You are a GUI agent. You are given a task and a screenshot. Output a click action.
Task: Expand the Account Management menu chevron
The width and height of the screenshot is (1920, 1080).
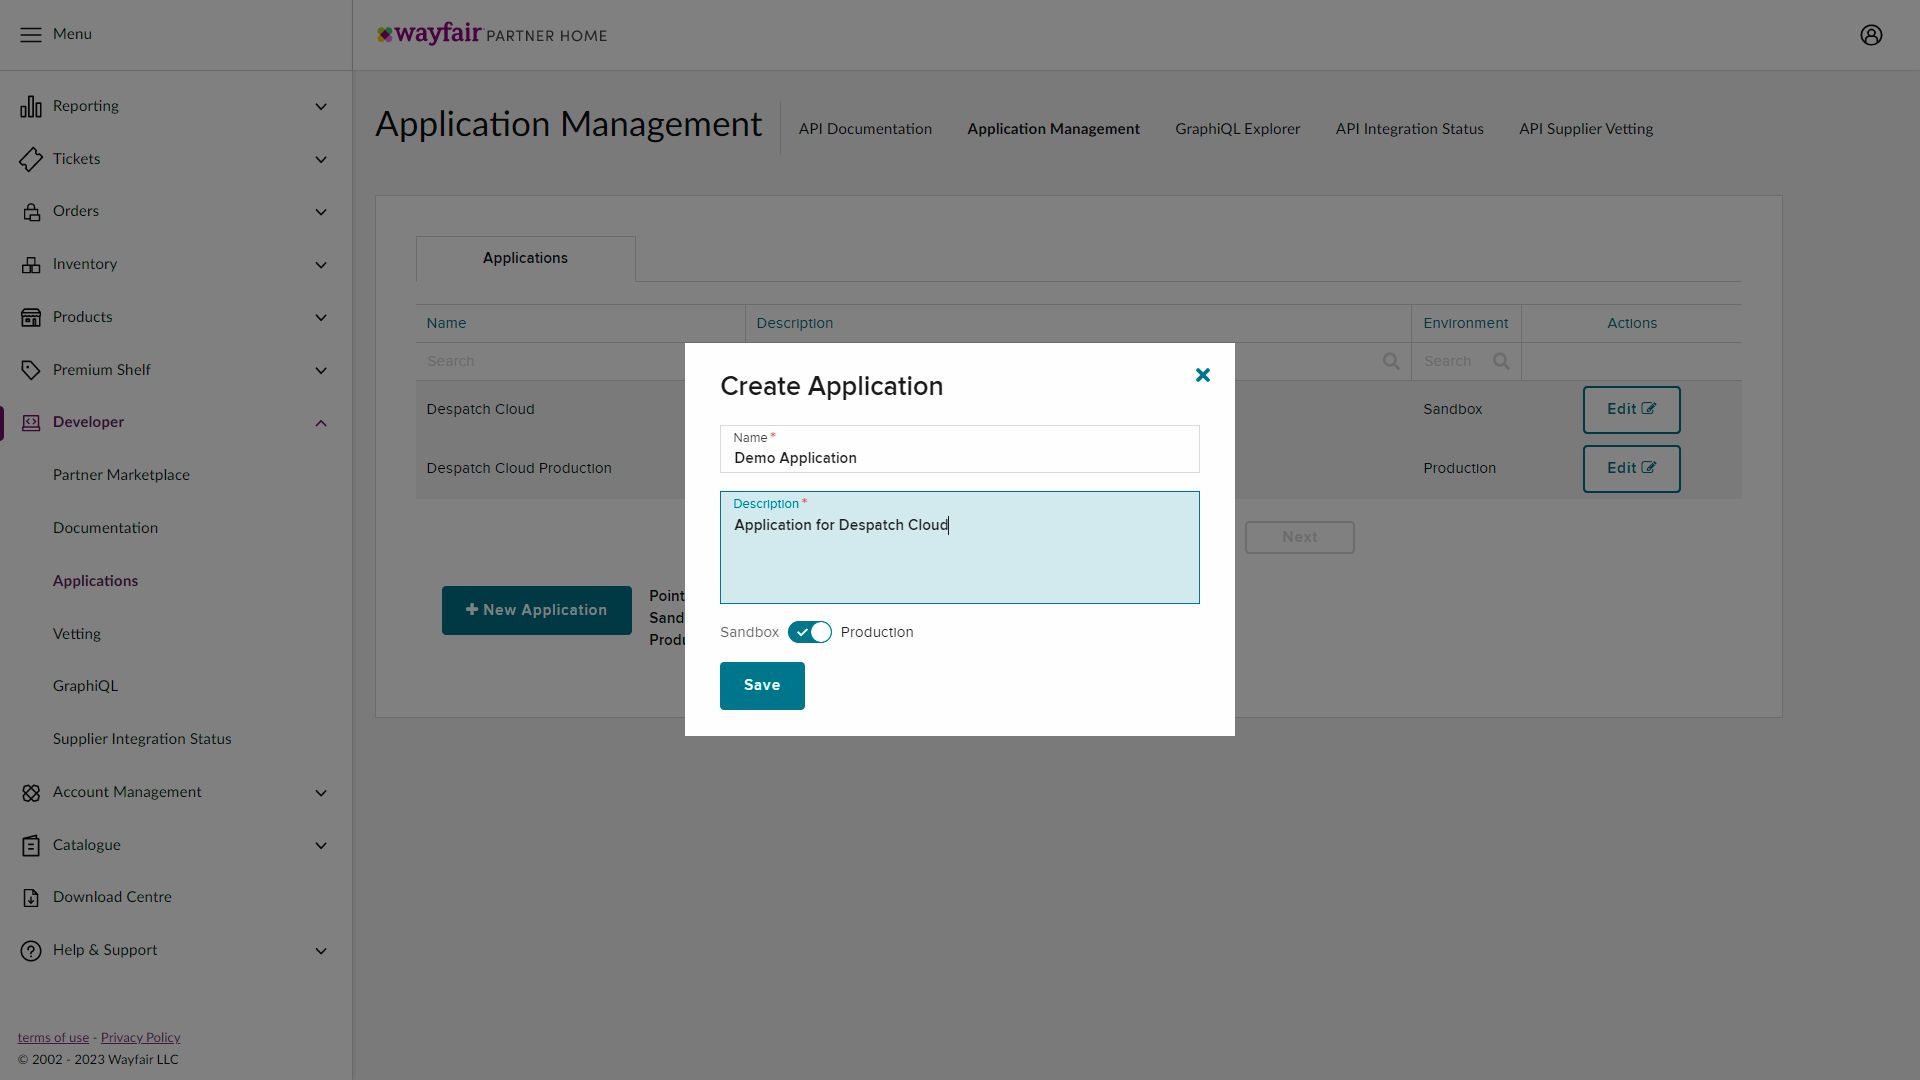coord(321,793)
